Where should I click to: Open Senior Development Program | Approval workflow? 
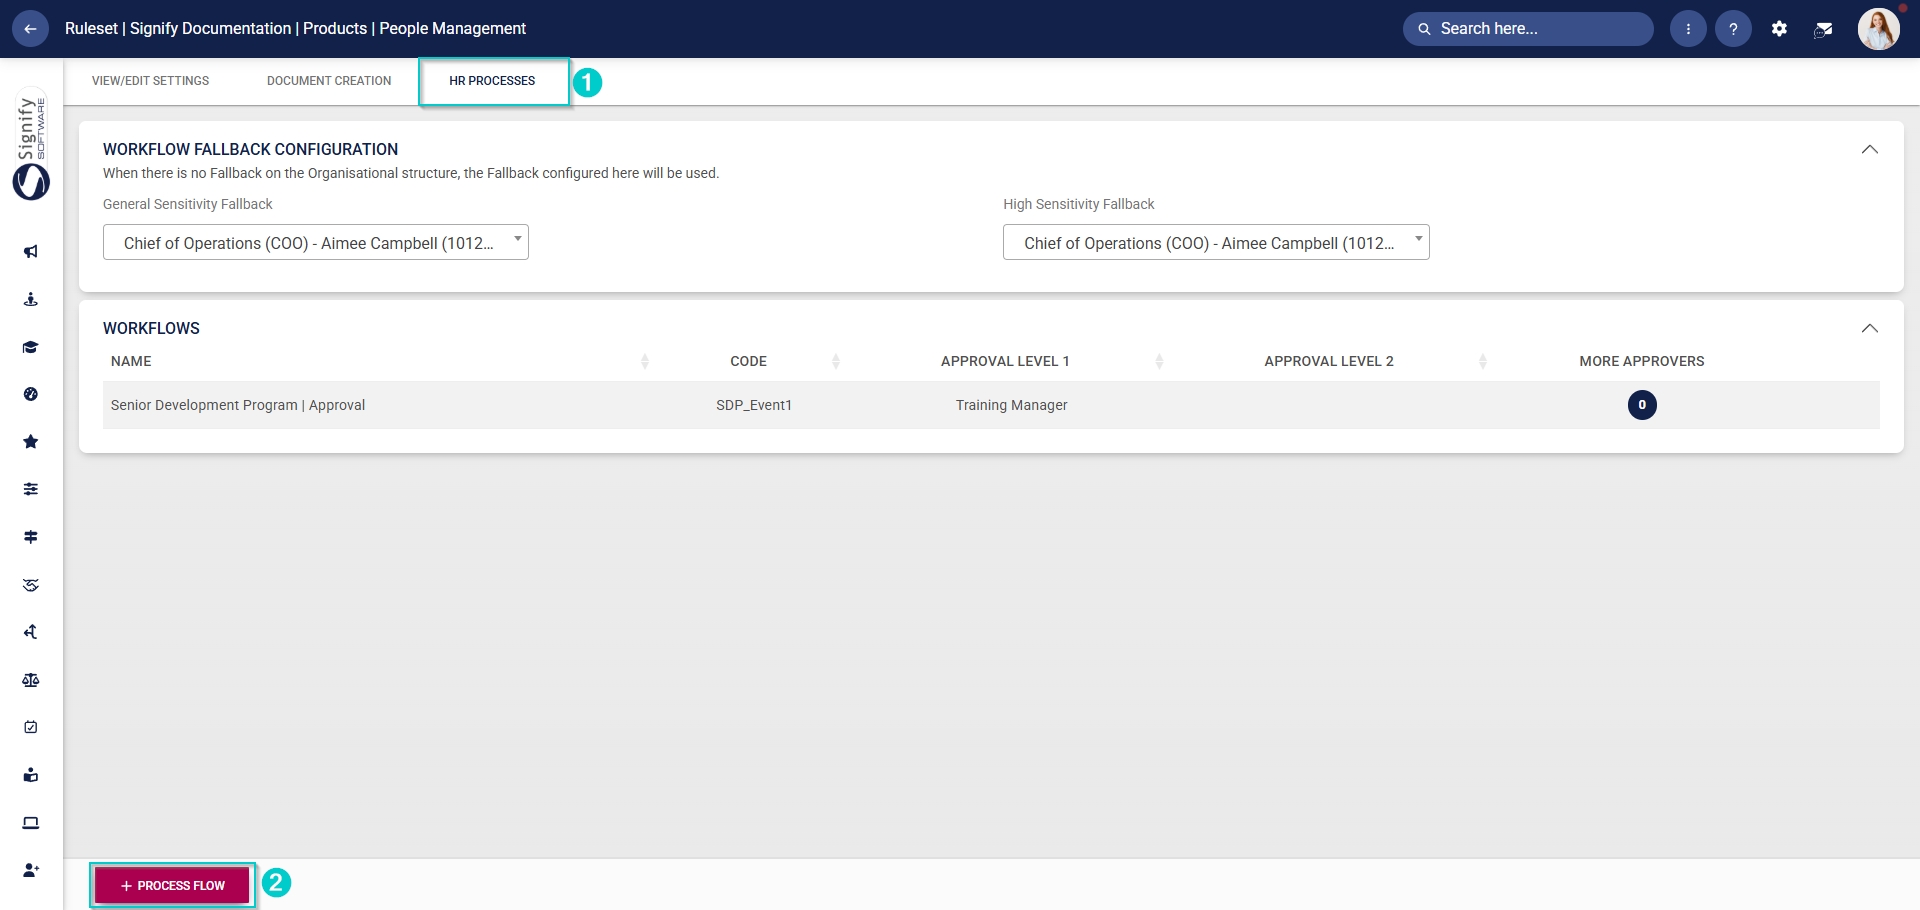pyautogui.click(x=238, y=405)
